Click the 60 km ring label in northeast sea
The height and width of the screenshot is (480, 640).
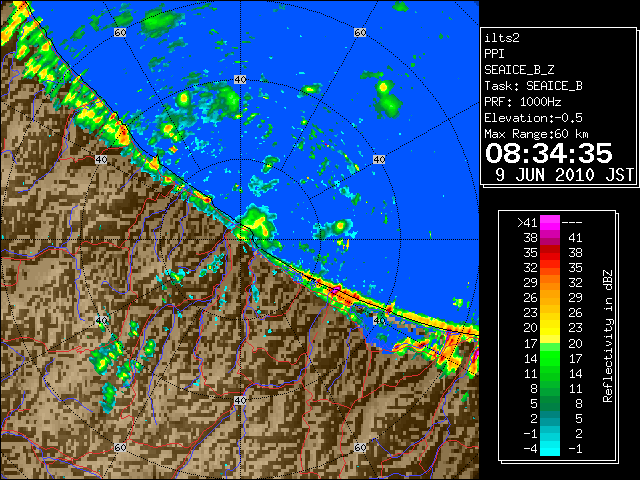(360, 32)
